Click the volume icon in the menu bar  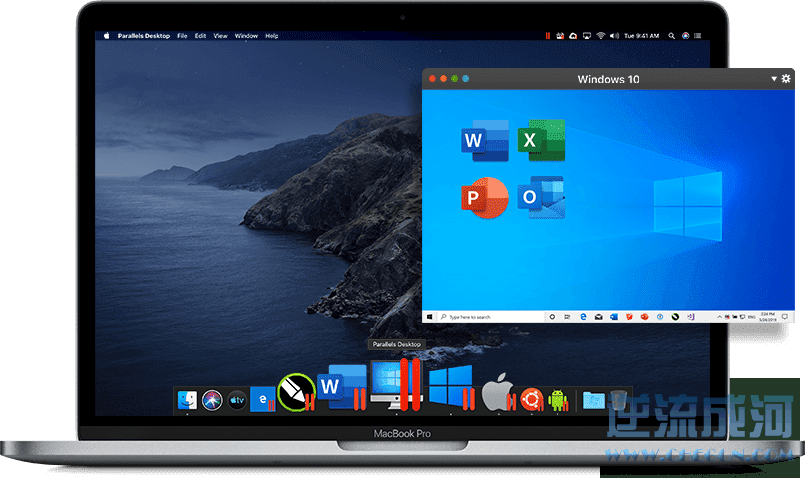point(614,36)
